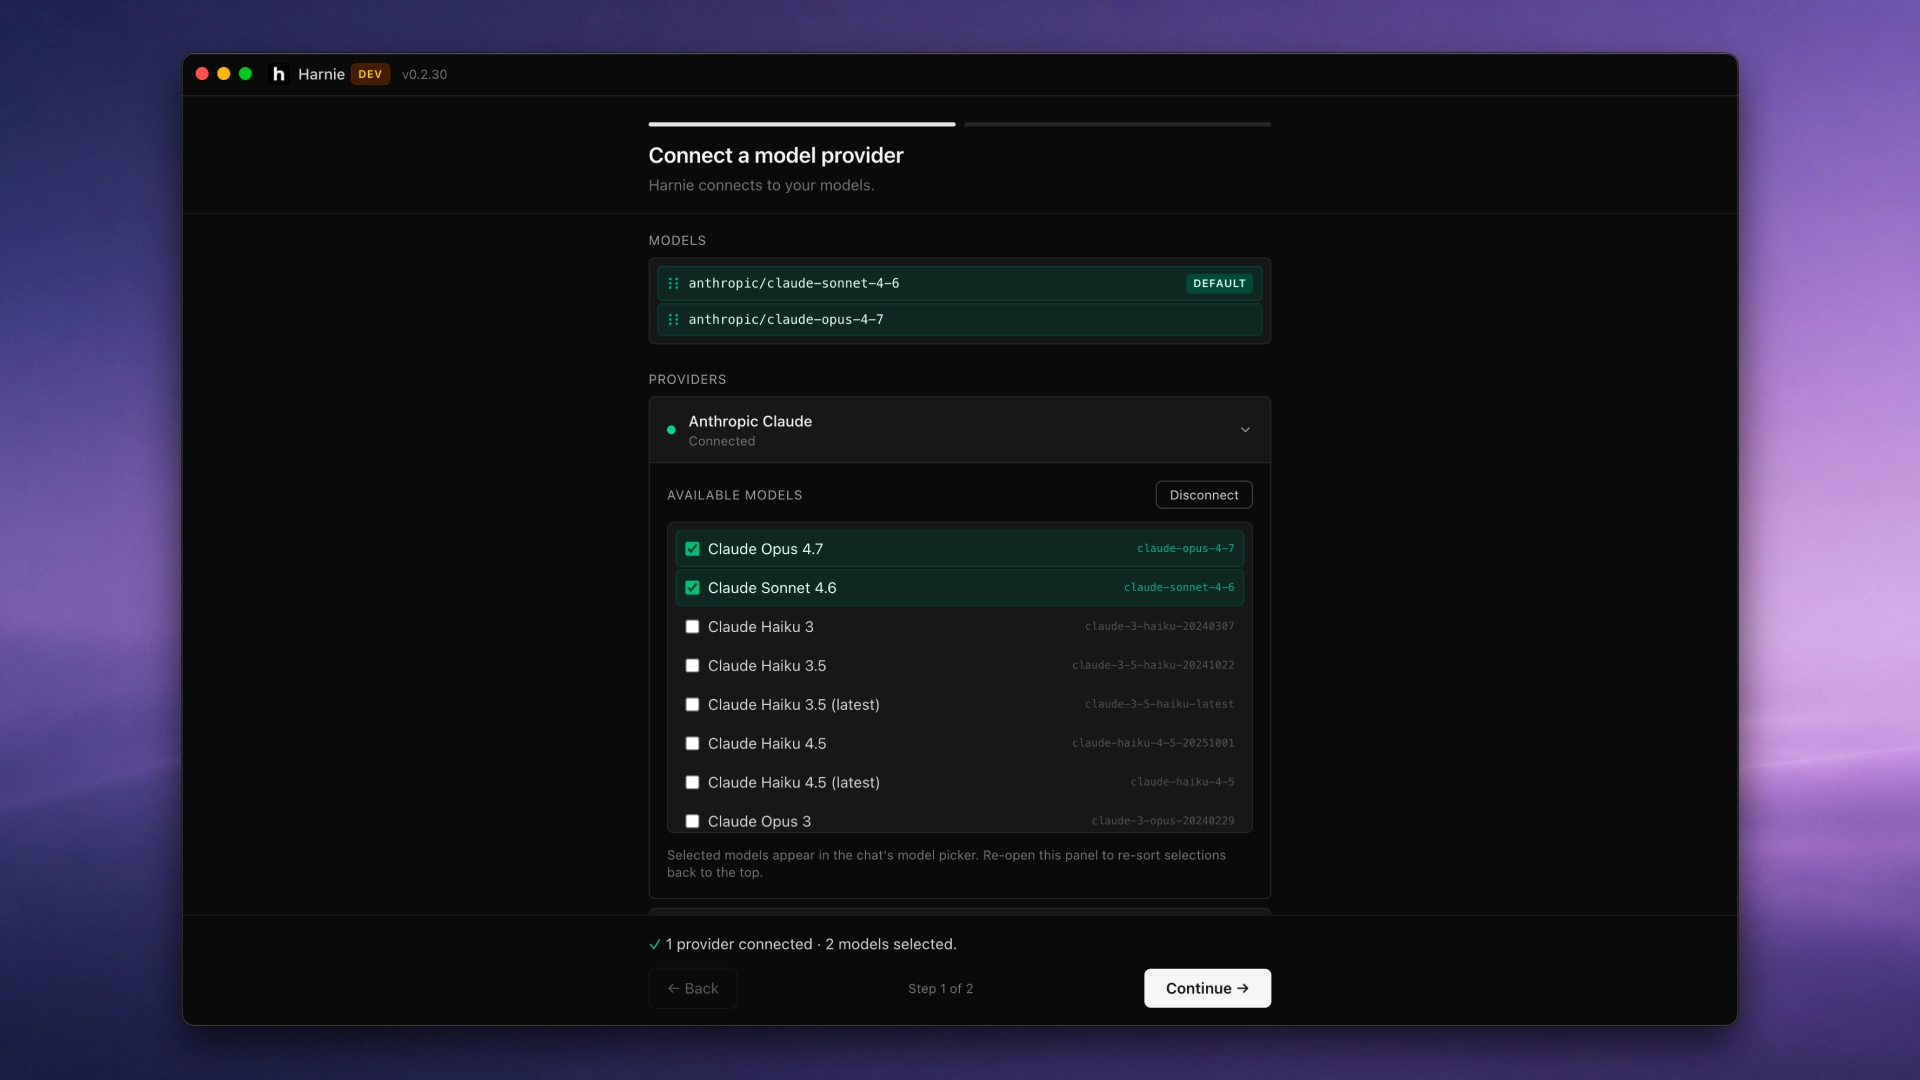Click the claude-sonnet-4-6 model ID text
This screenshot has height=1080, width=1920.
click(x=1179, y=588)
